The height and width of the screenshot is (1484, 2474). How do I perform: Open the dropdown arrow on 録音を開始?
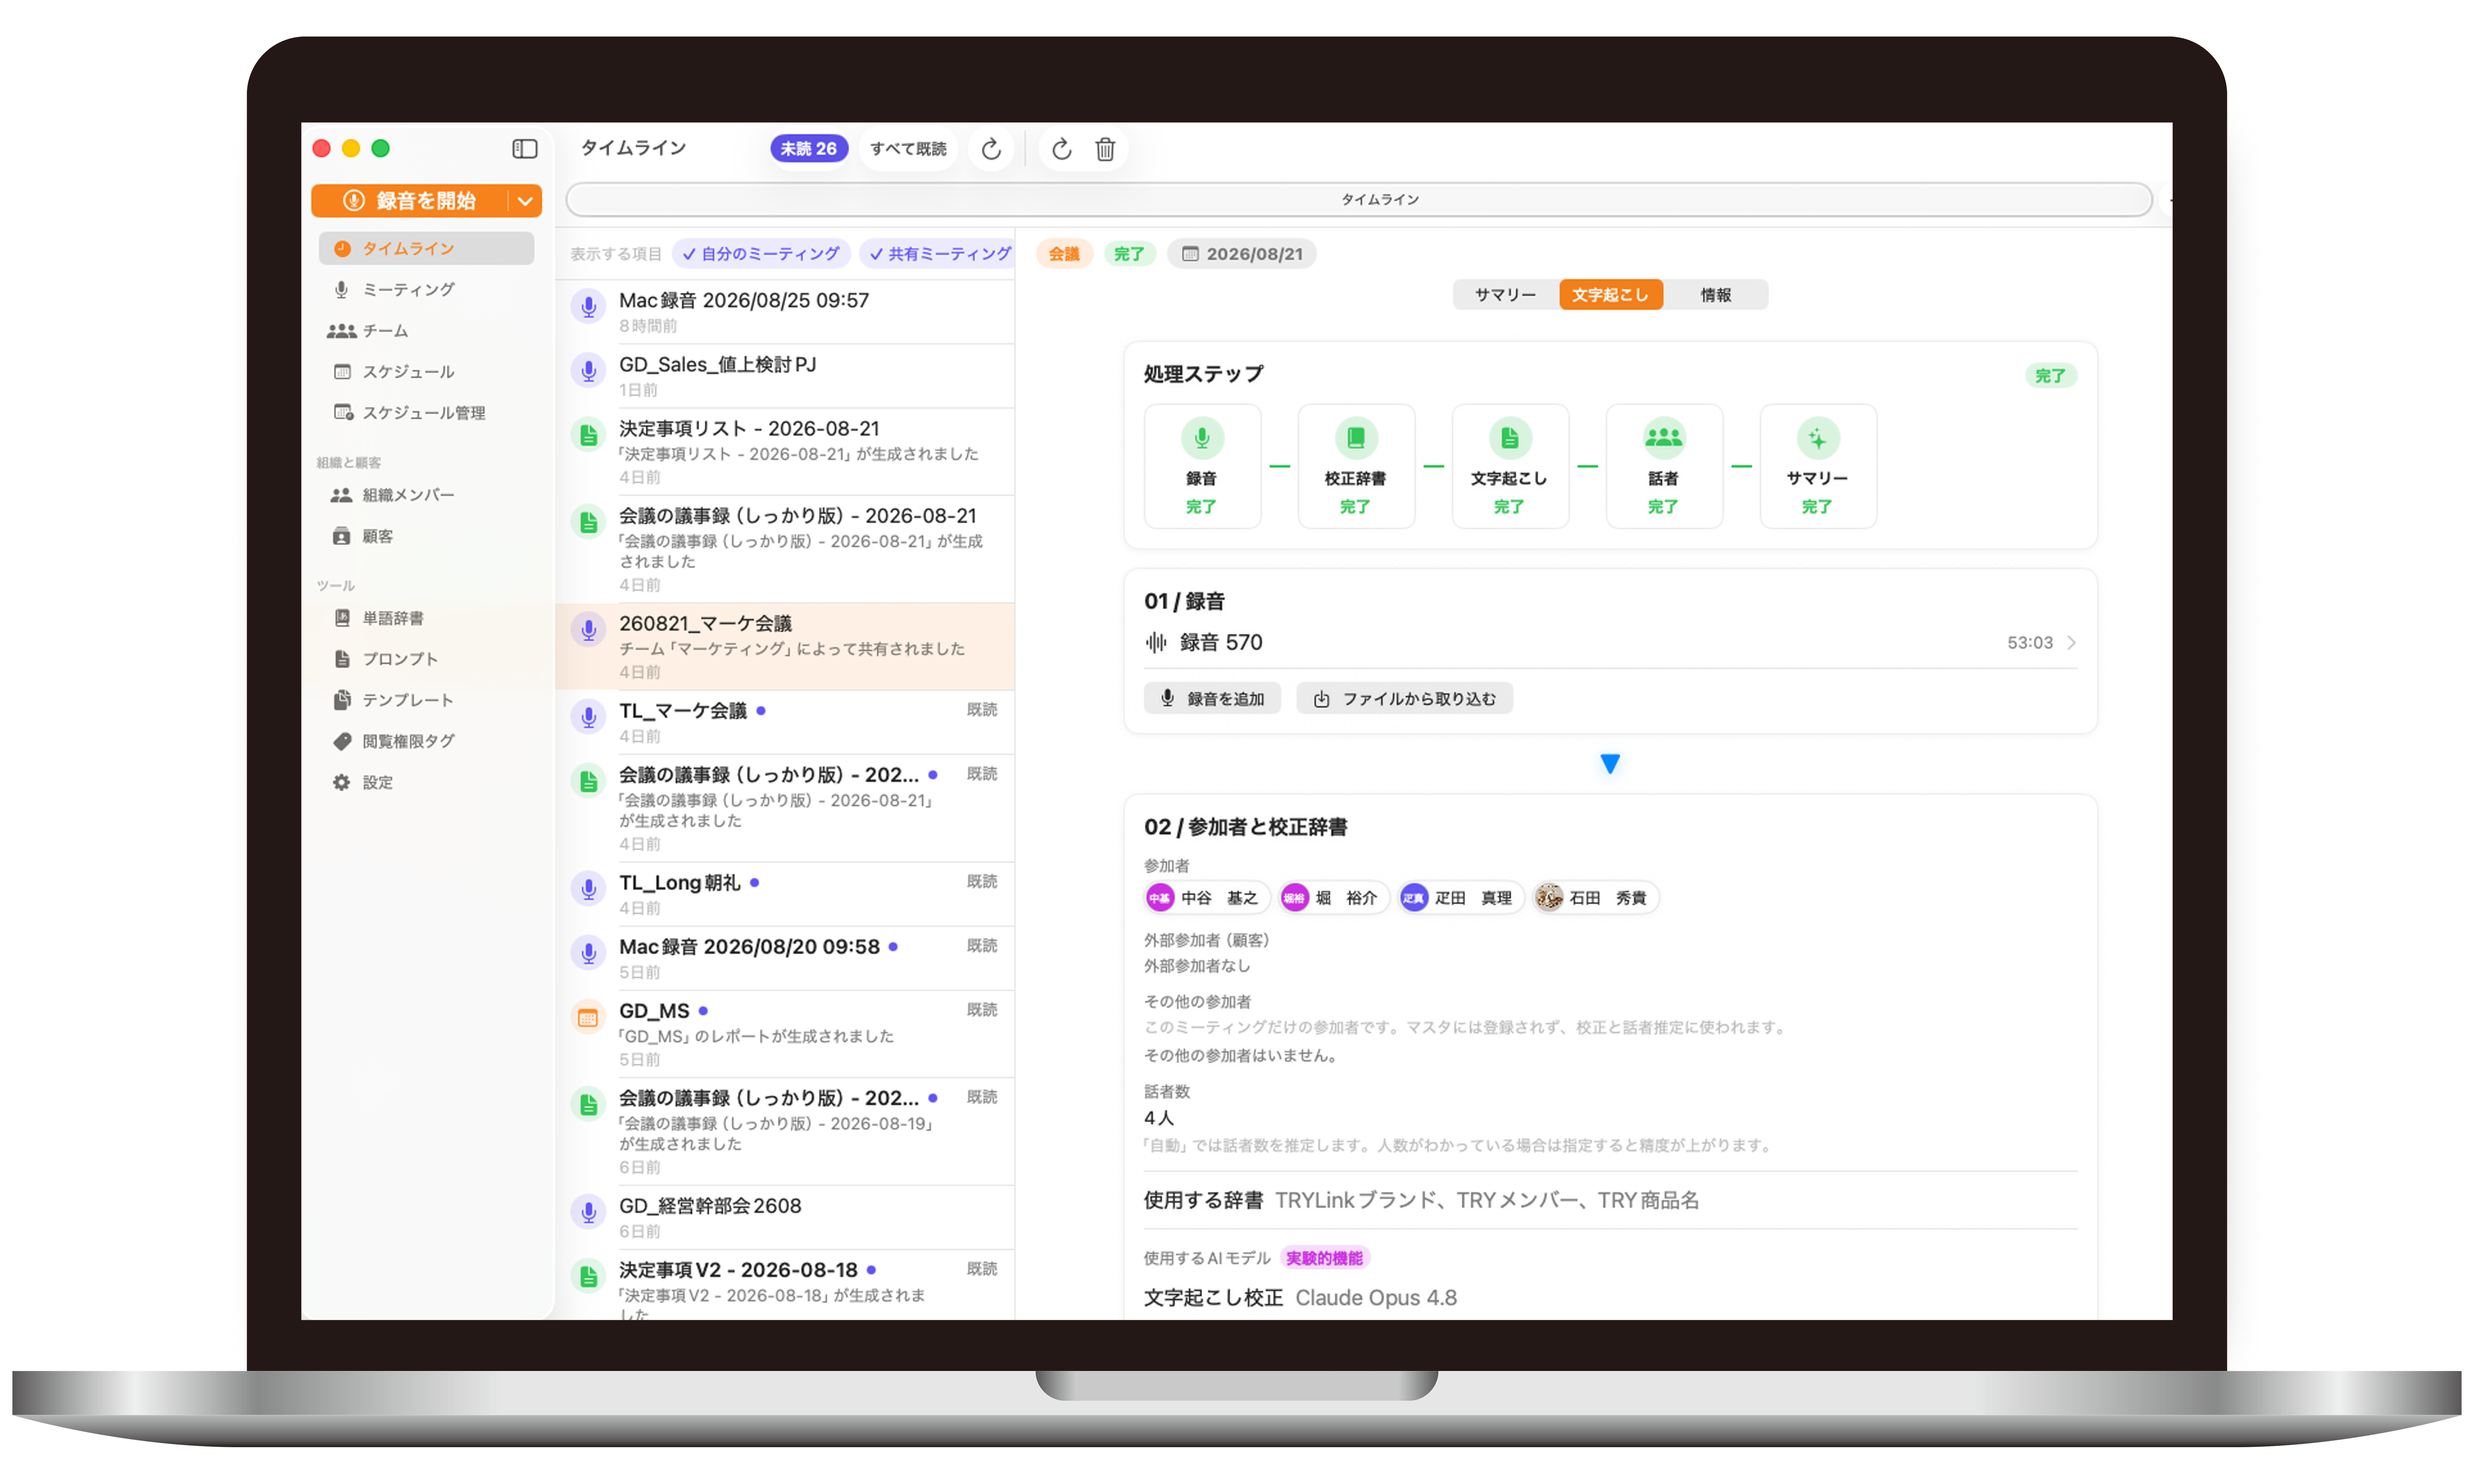[x=525, y=201]
